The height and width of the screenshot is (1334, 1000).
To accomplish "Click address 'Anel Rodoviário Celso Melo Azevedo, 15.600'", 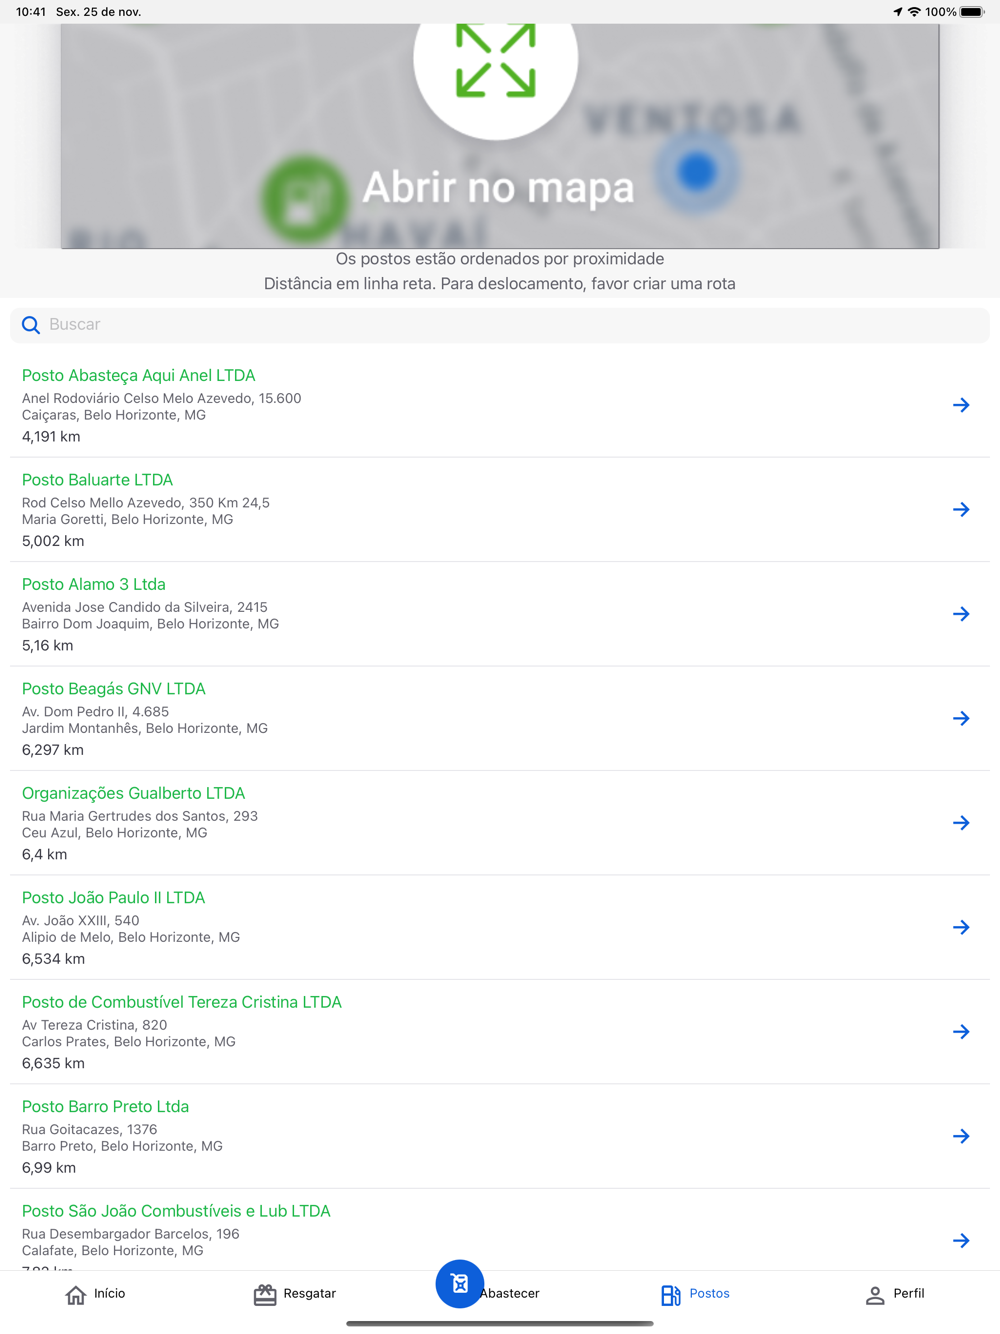I will pyautogui.click(x=162, y=399).
